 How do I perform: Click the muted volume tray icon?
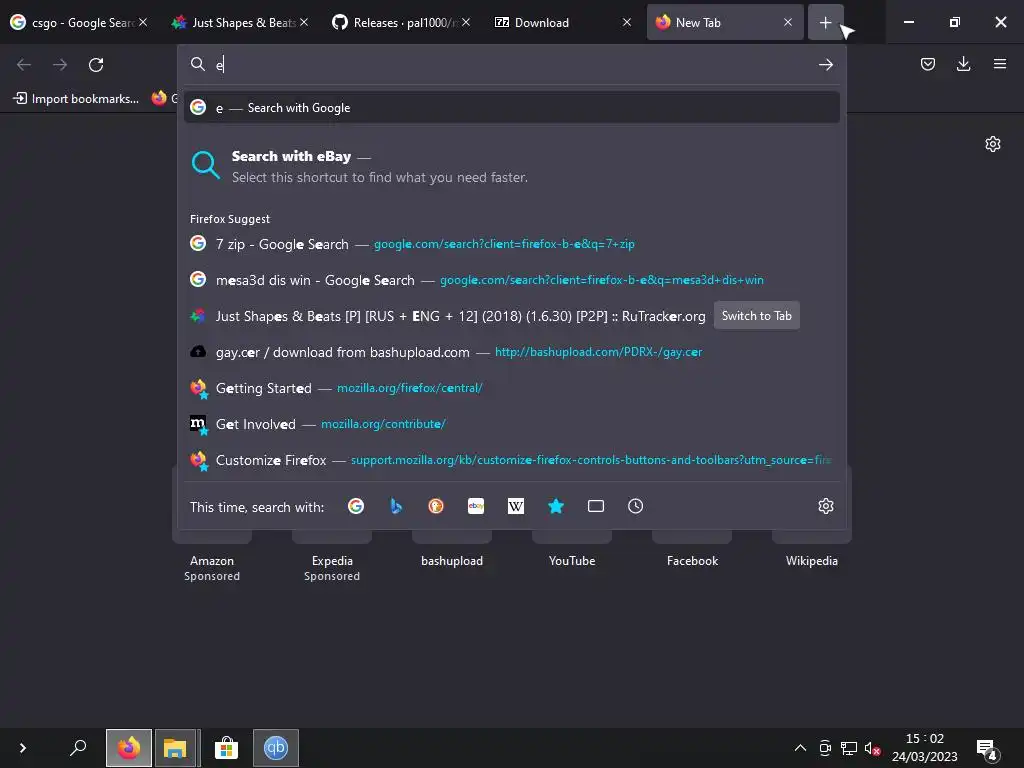tap(872, 748)
